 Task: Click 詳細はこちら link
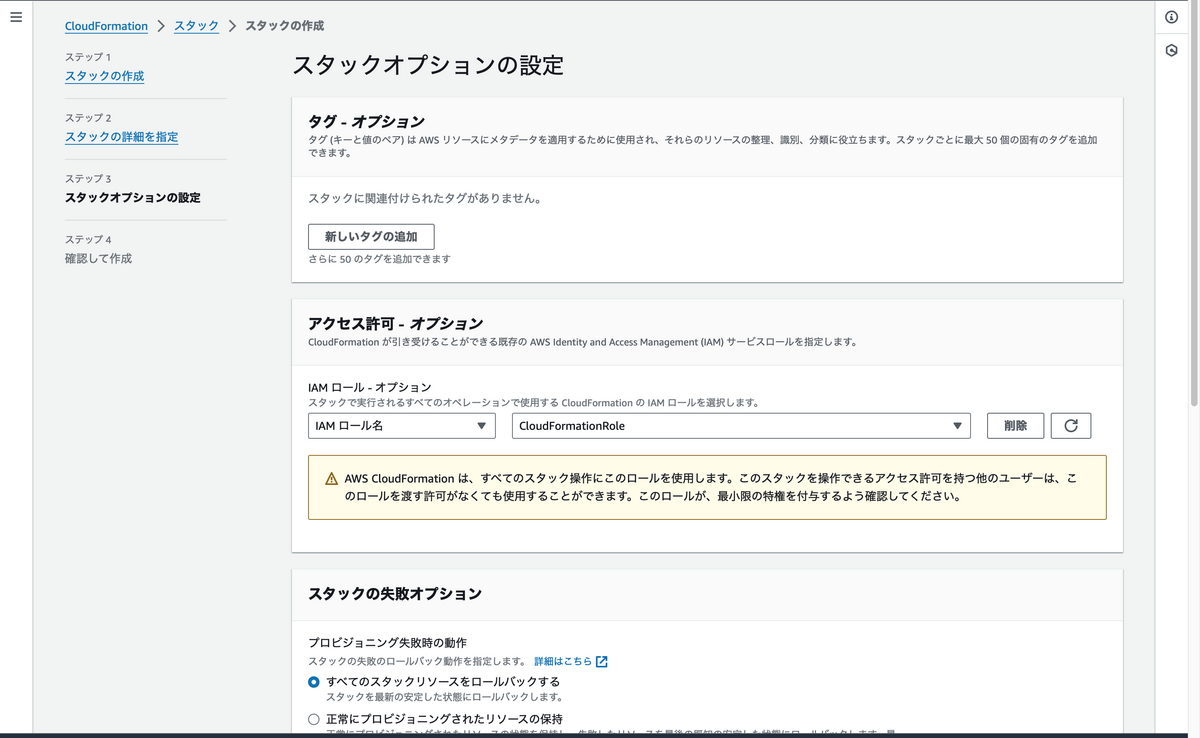pos(563,662)
